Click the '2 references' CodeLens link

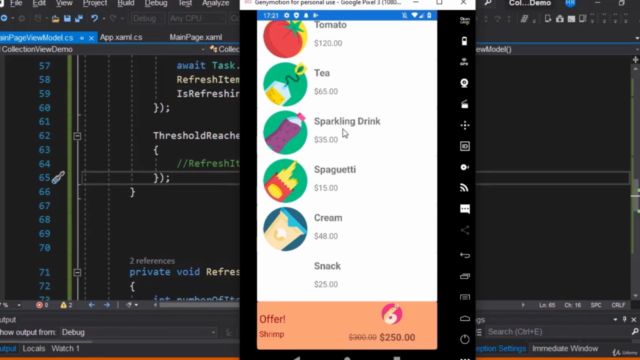pos(152,261)
